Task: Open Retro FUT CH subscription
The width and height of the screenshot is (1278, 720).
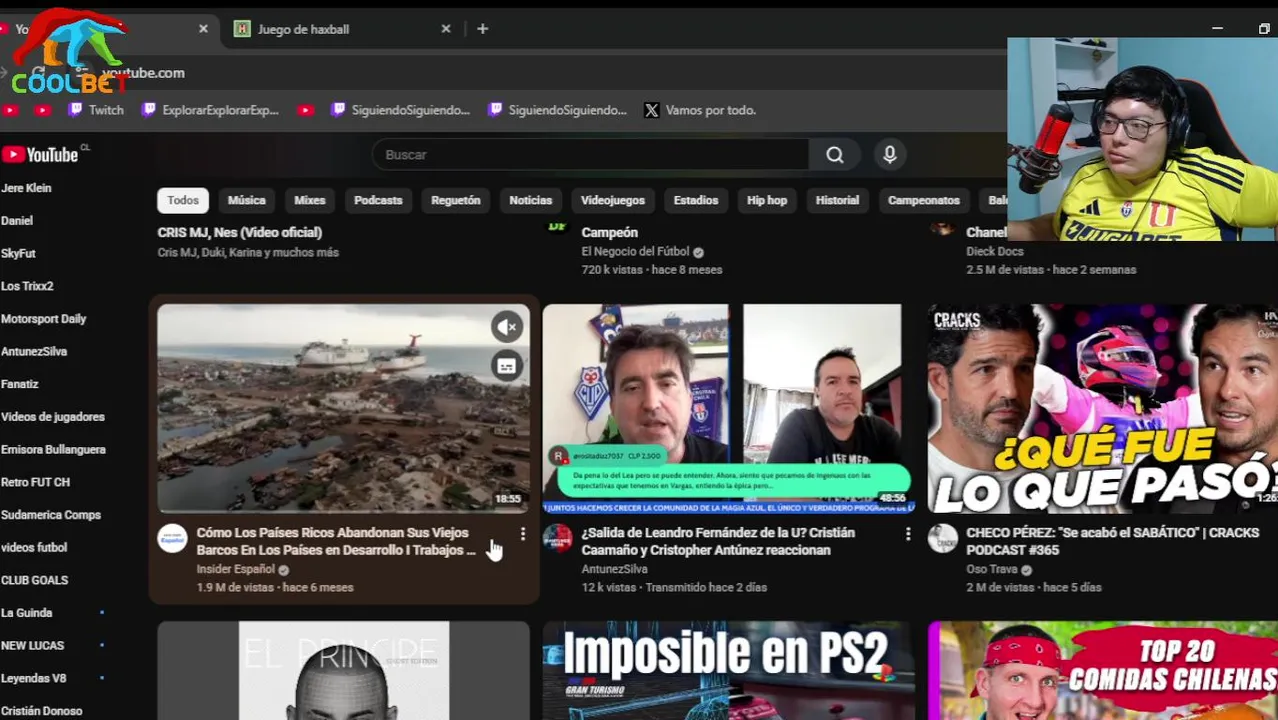Action: pyautogui.click(x=35, y=482)
